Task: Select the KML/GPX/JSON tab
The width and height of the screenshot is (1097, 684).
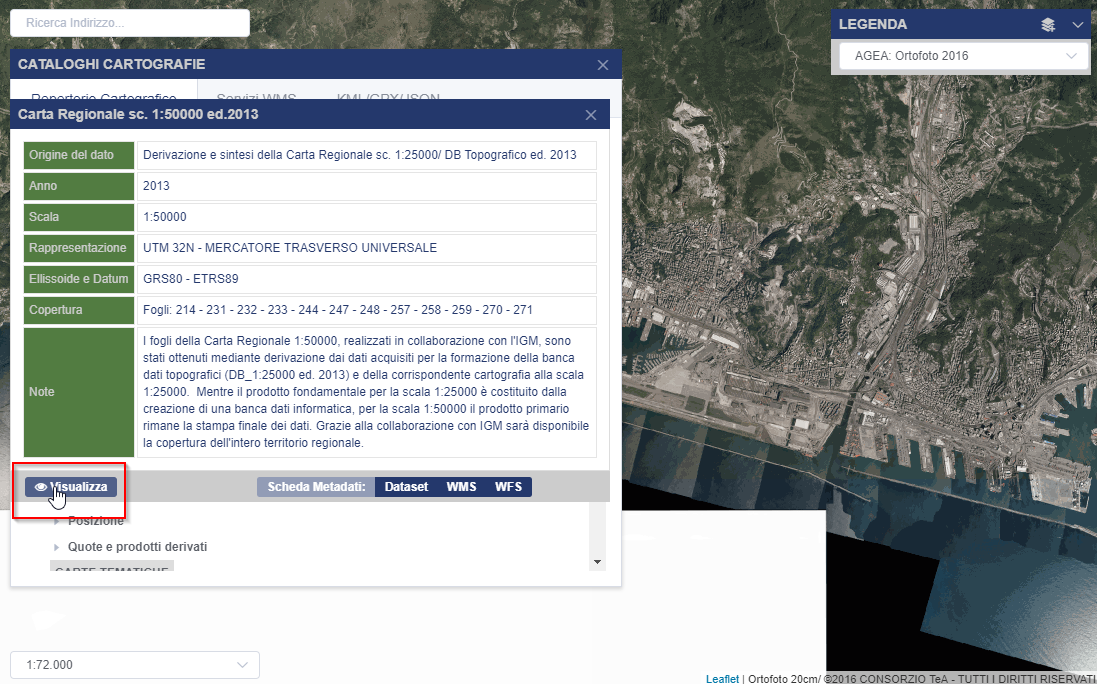Action: coord(388,95)
